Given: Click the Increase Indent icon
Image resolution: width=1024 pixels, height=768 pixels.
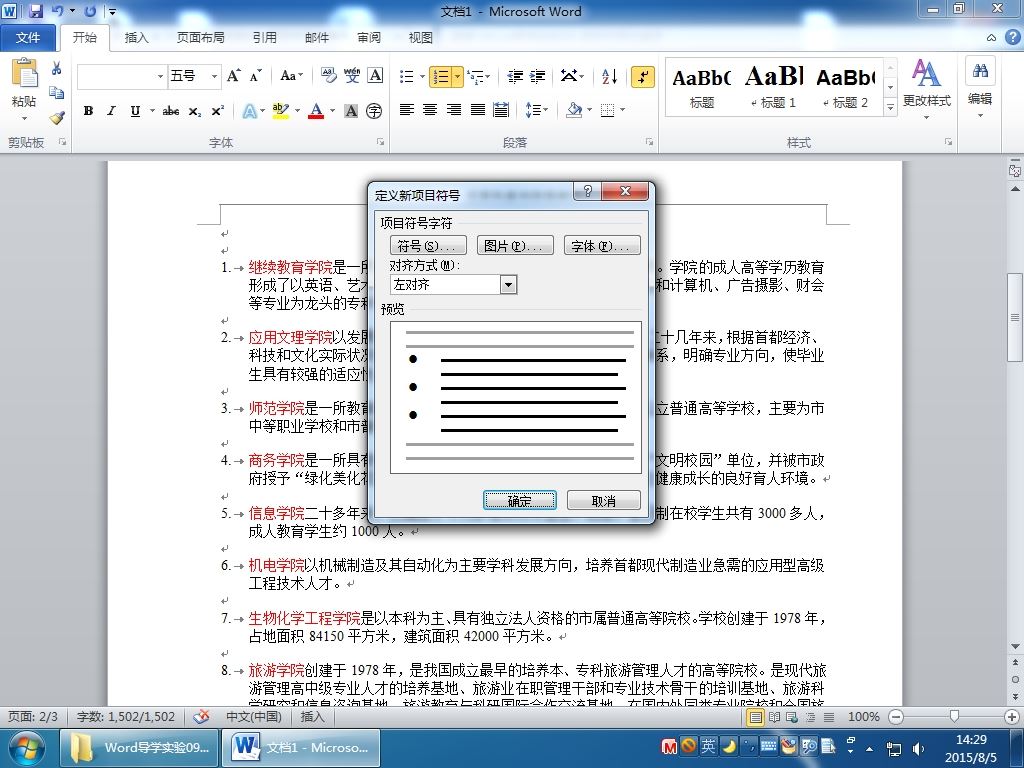Looking at the screenshot, I should coord(537,76).
